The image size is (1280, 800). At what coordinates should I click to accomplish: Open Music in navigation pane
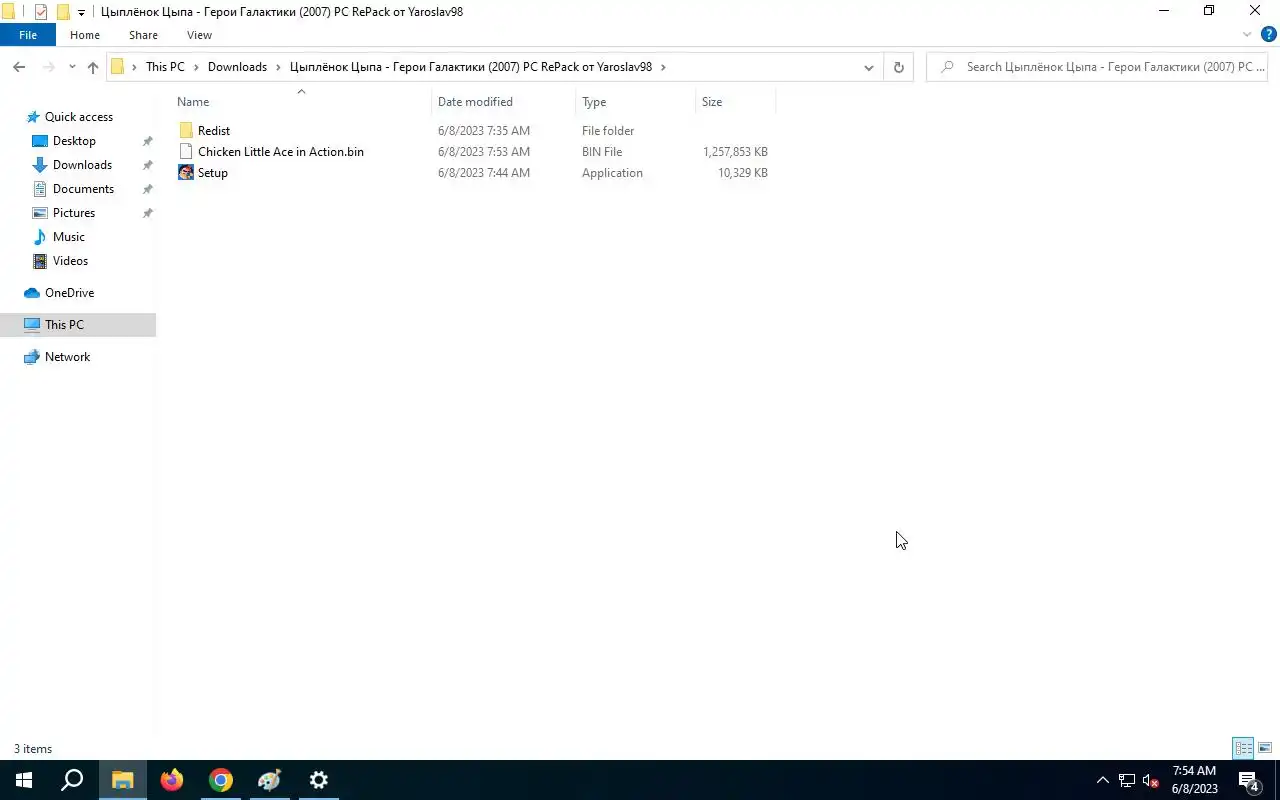(x=68, y=237)
